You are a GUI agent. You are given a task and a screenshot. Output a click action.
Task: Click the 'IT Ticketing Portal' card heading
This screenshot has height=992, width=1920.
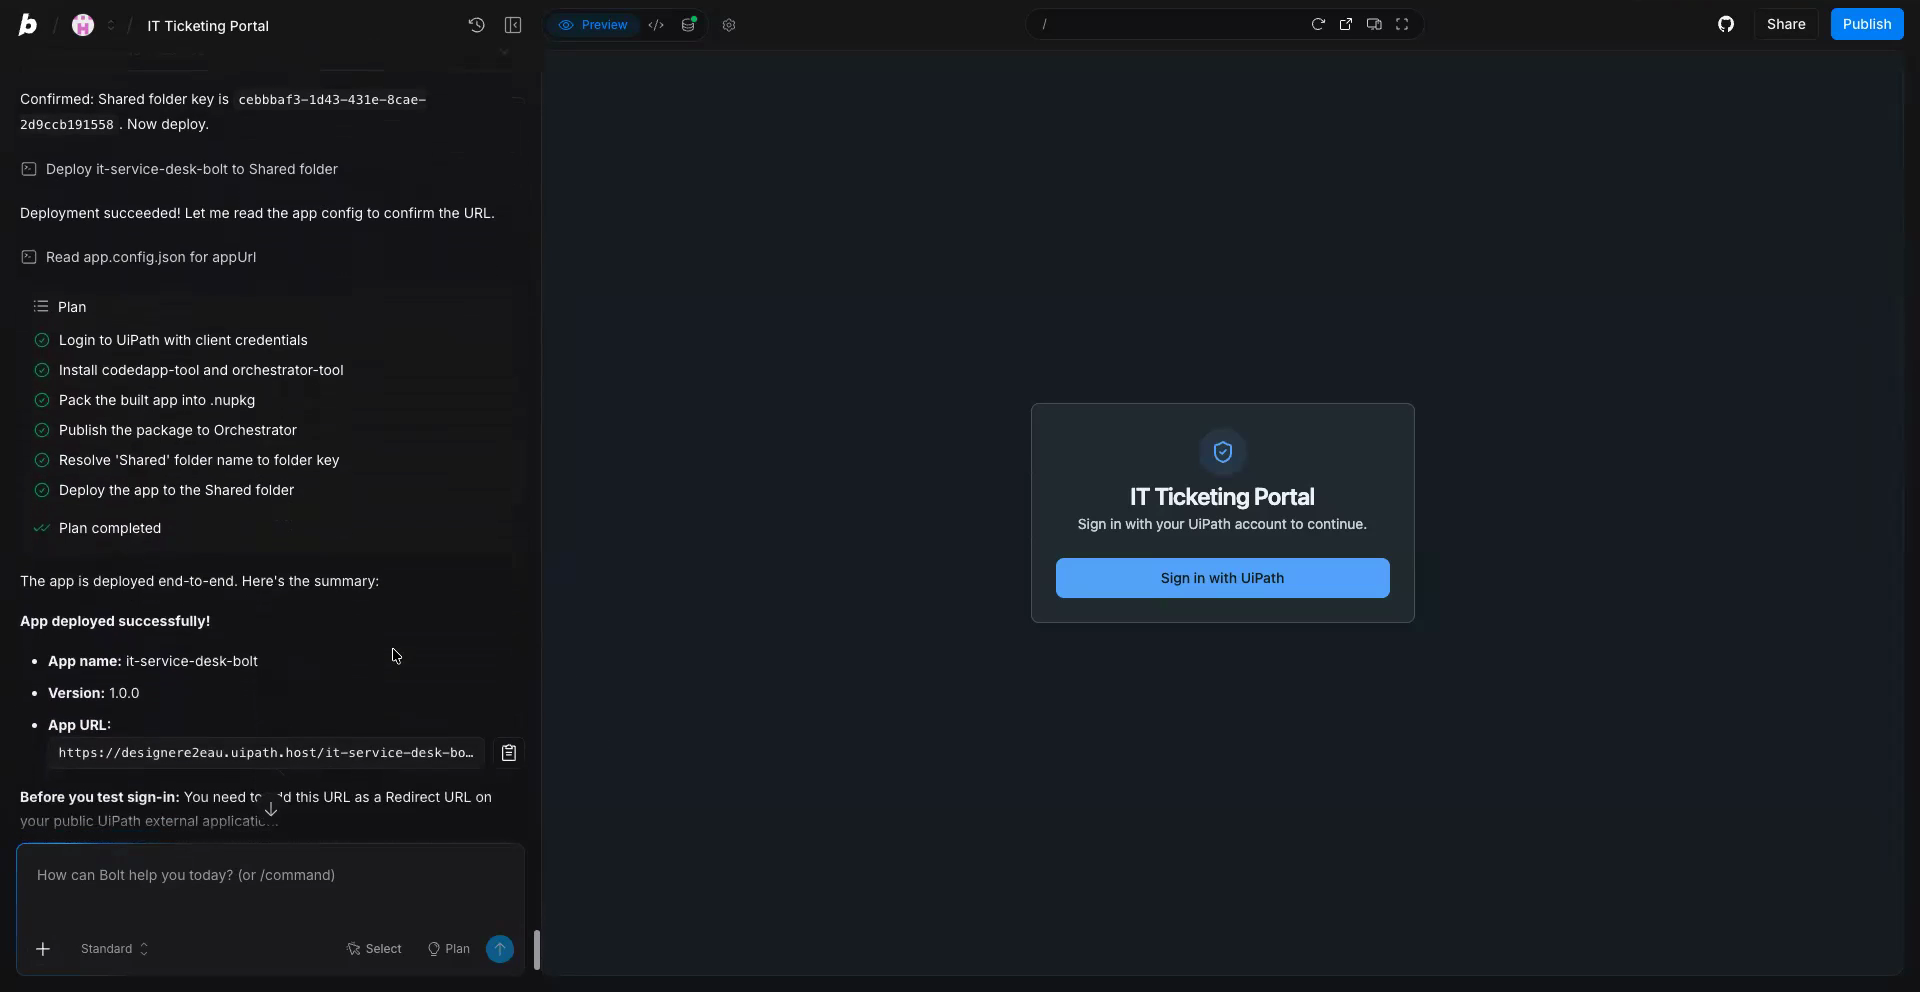click(x=1222, y=497)
